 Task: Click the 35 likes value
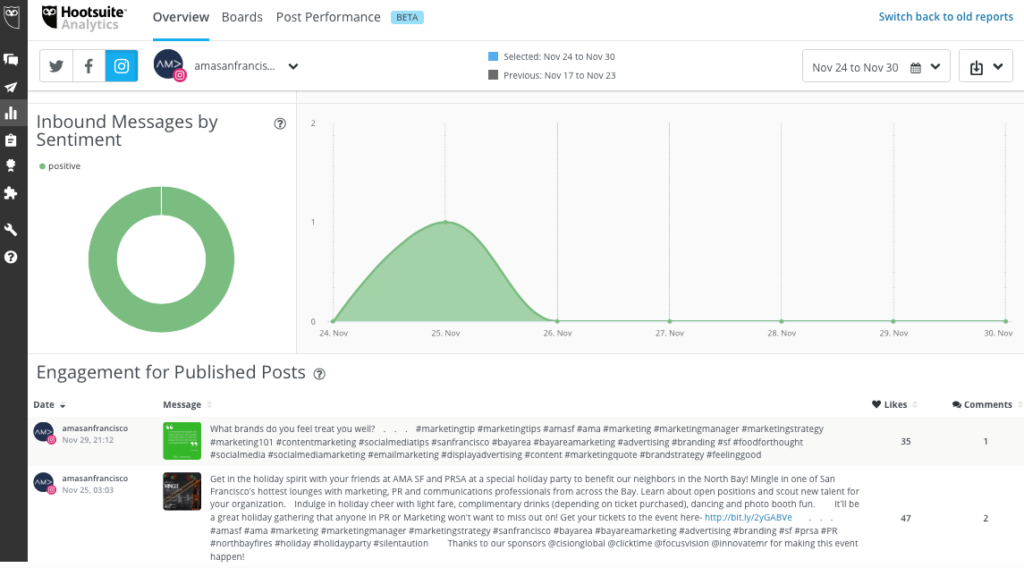pos(906,441)
